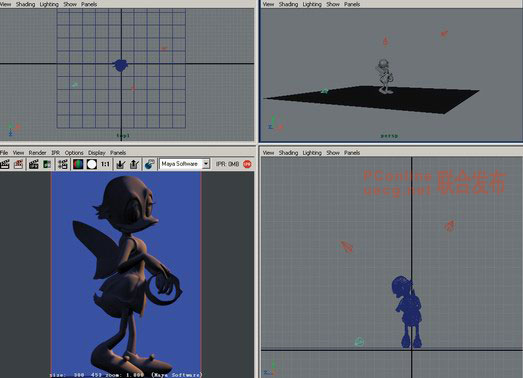Image resolution: width=523 pixels, height=378 pixels.
Task: Open the Lighting menu of top viewport
Action: point(49,4)
